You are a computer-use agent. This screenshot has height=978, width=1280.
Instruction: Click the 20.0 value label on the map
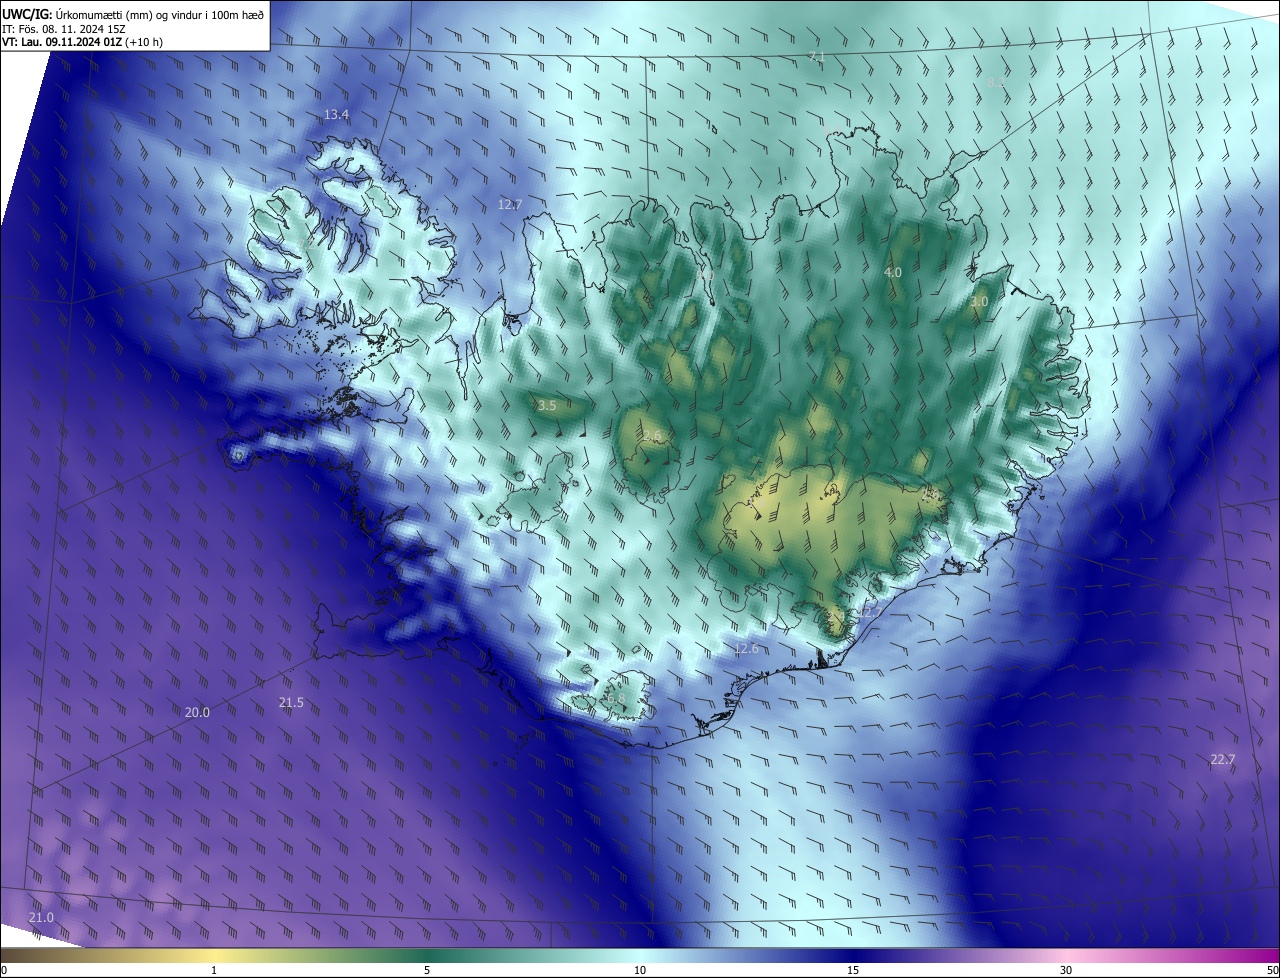click(x=198, y=713)
